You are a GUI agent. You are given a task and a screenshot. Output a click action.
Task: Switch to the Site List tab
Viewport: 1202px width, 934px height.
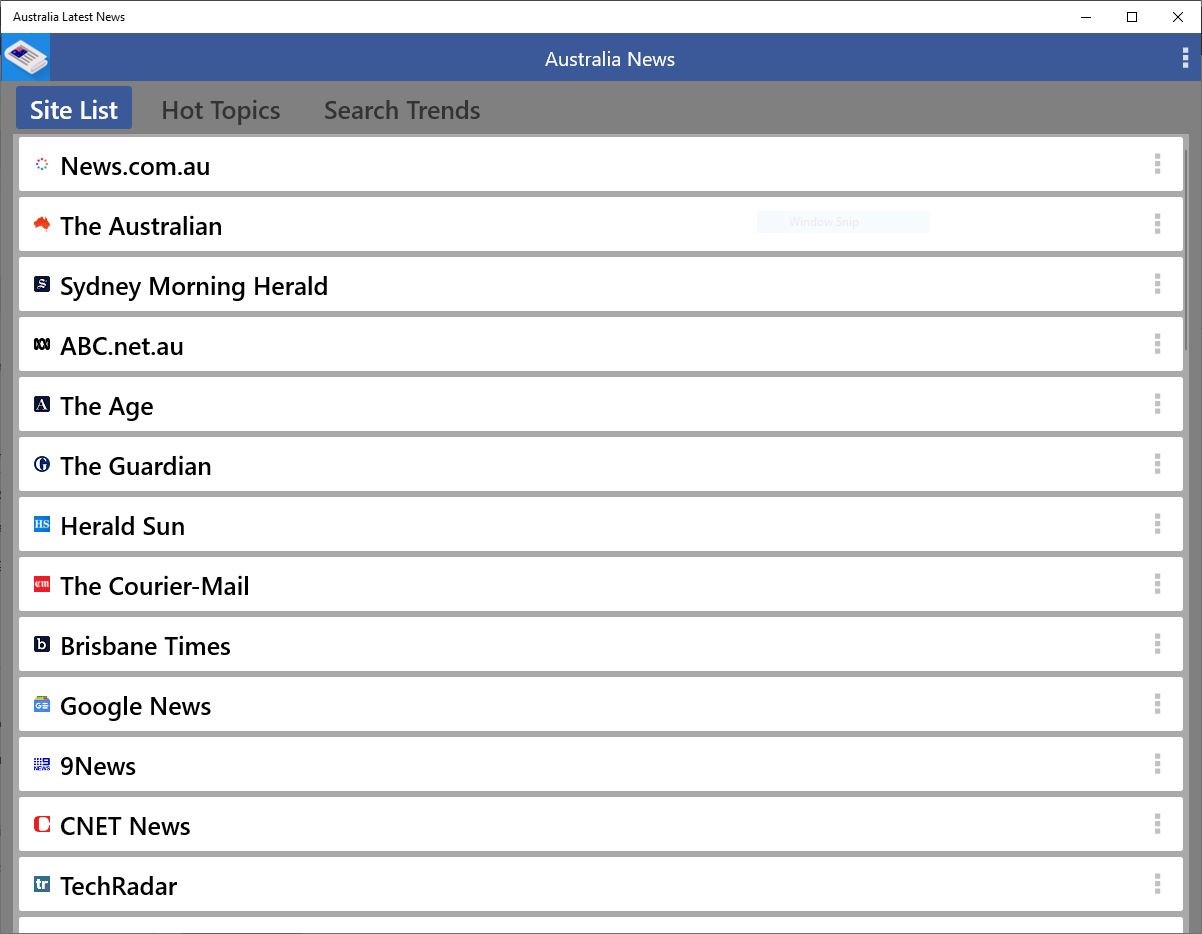[x=74, y=109]
